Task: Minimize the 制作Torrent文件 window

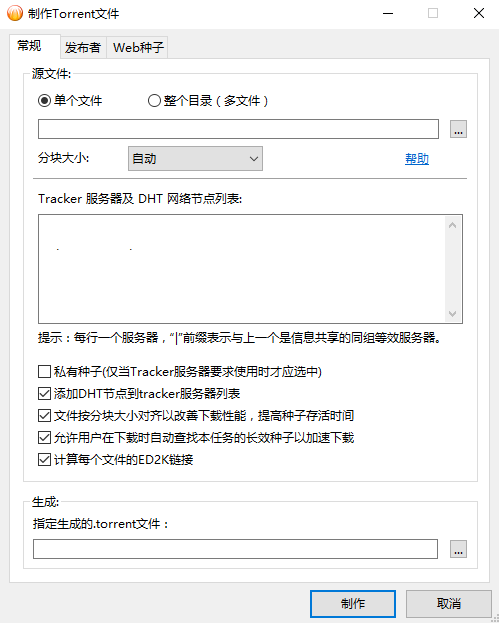Action: click(x=388, y=14)
